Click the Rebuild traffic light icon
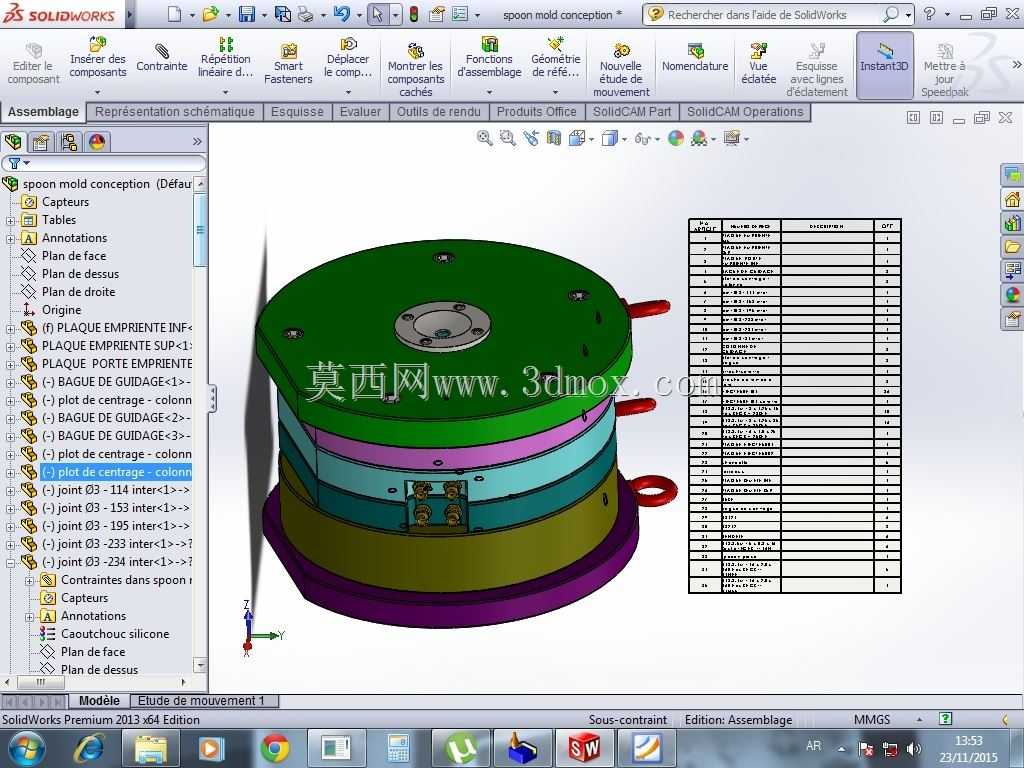The width and height of the screenshot is (1024, 768). [x=413, y=14]
